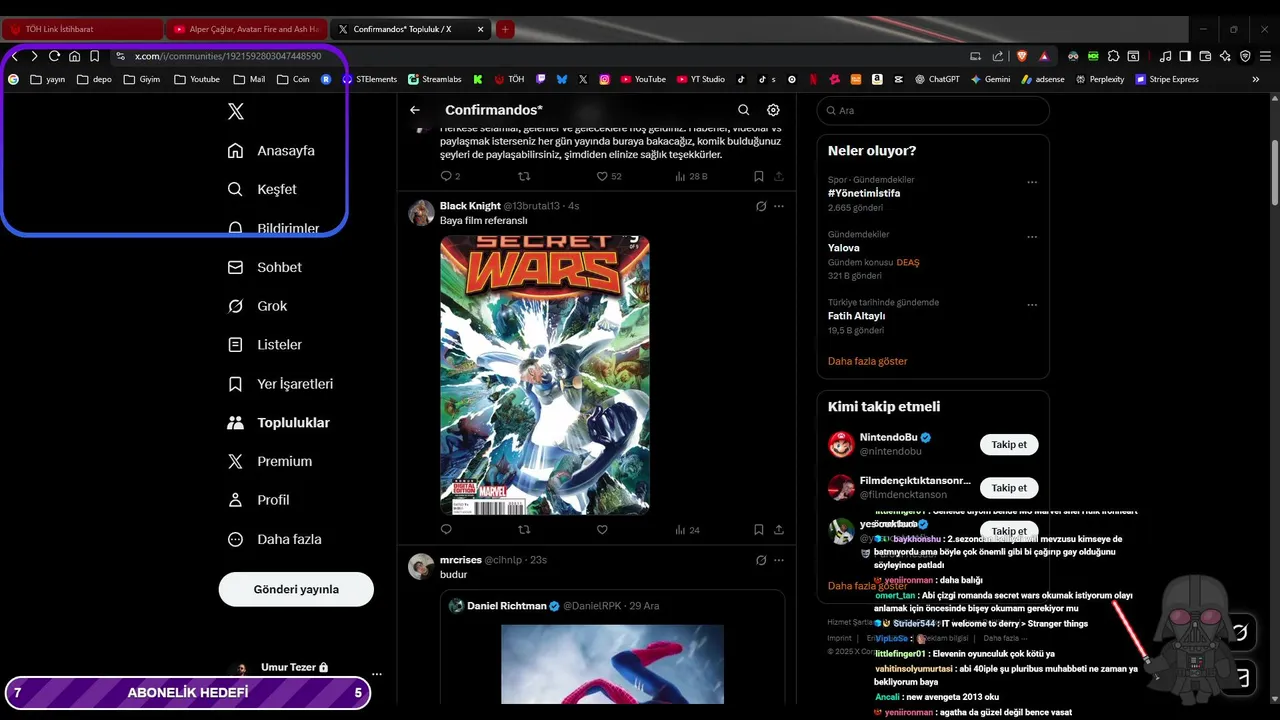This screenshot has height=720, width=1280.
Task: Open Sohbet messages
Action: [x=265, y=267]
